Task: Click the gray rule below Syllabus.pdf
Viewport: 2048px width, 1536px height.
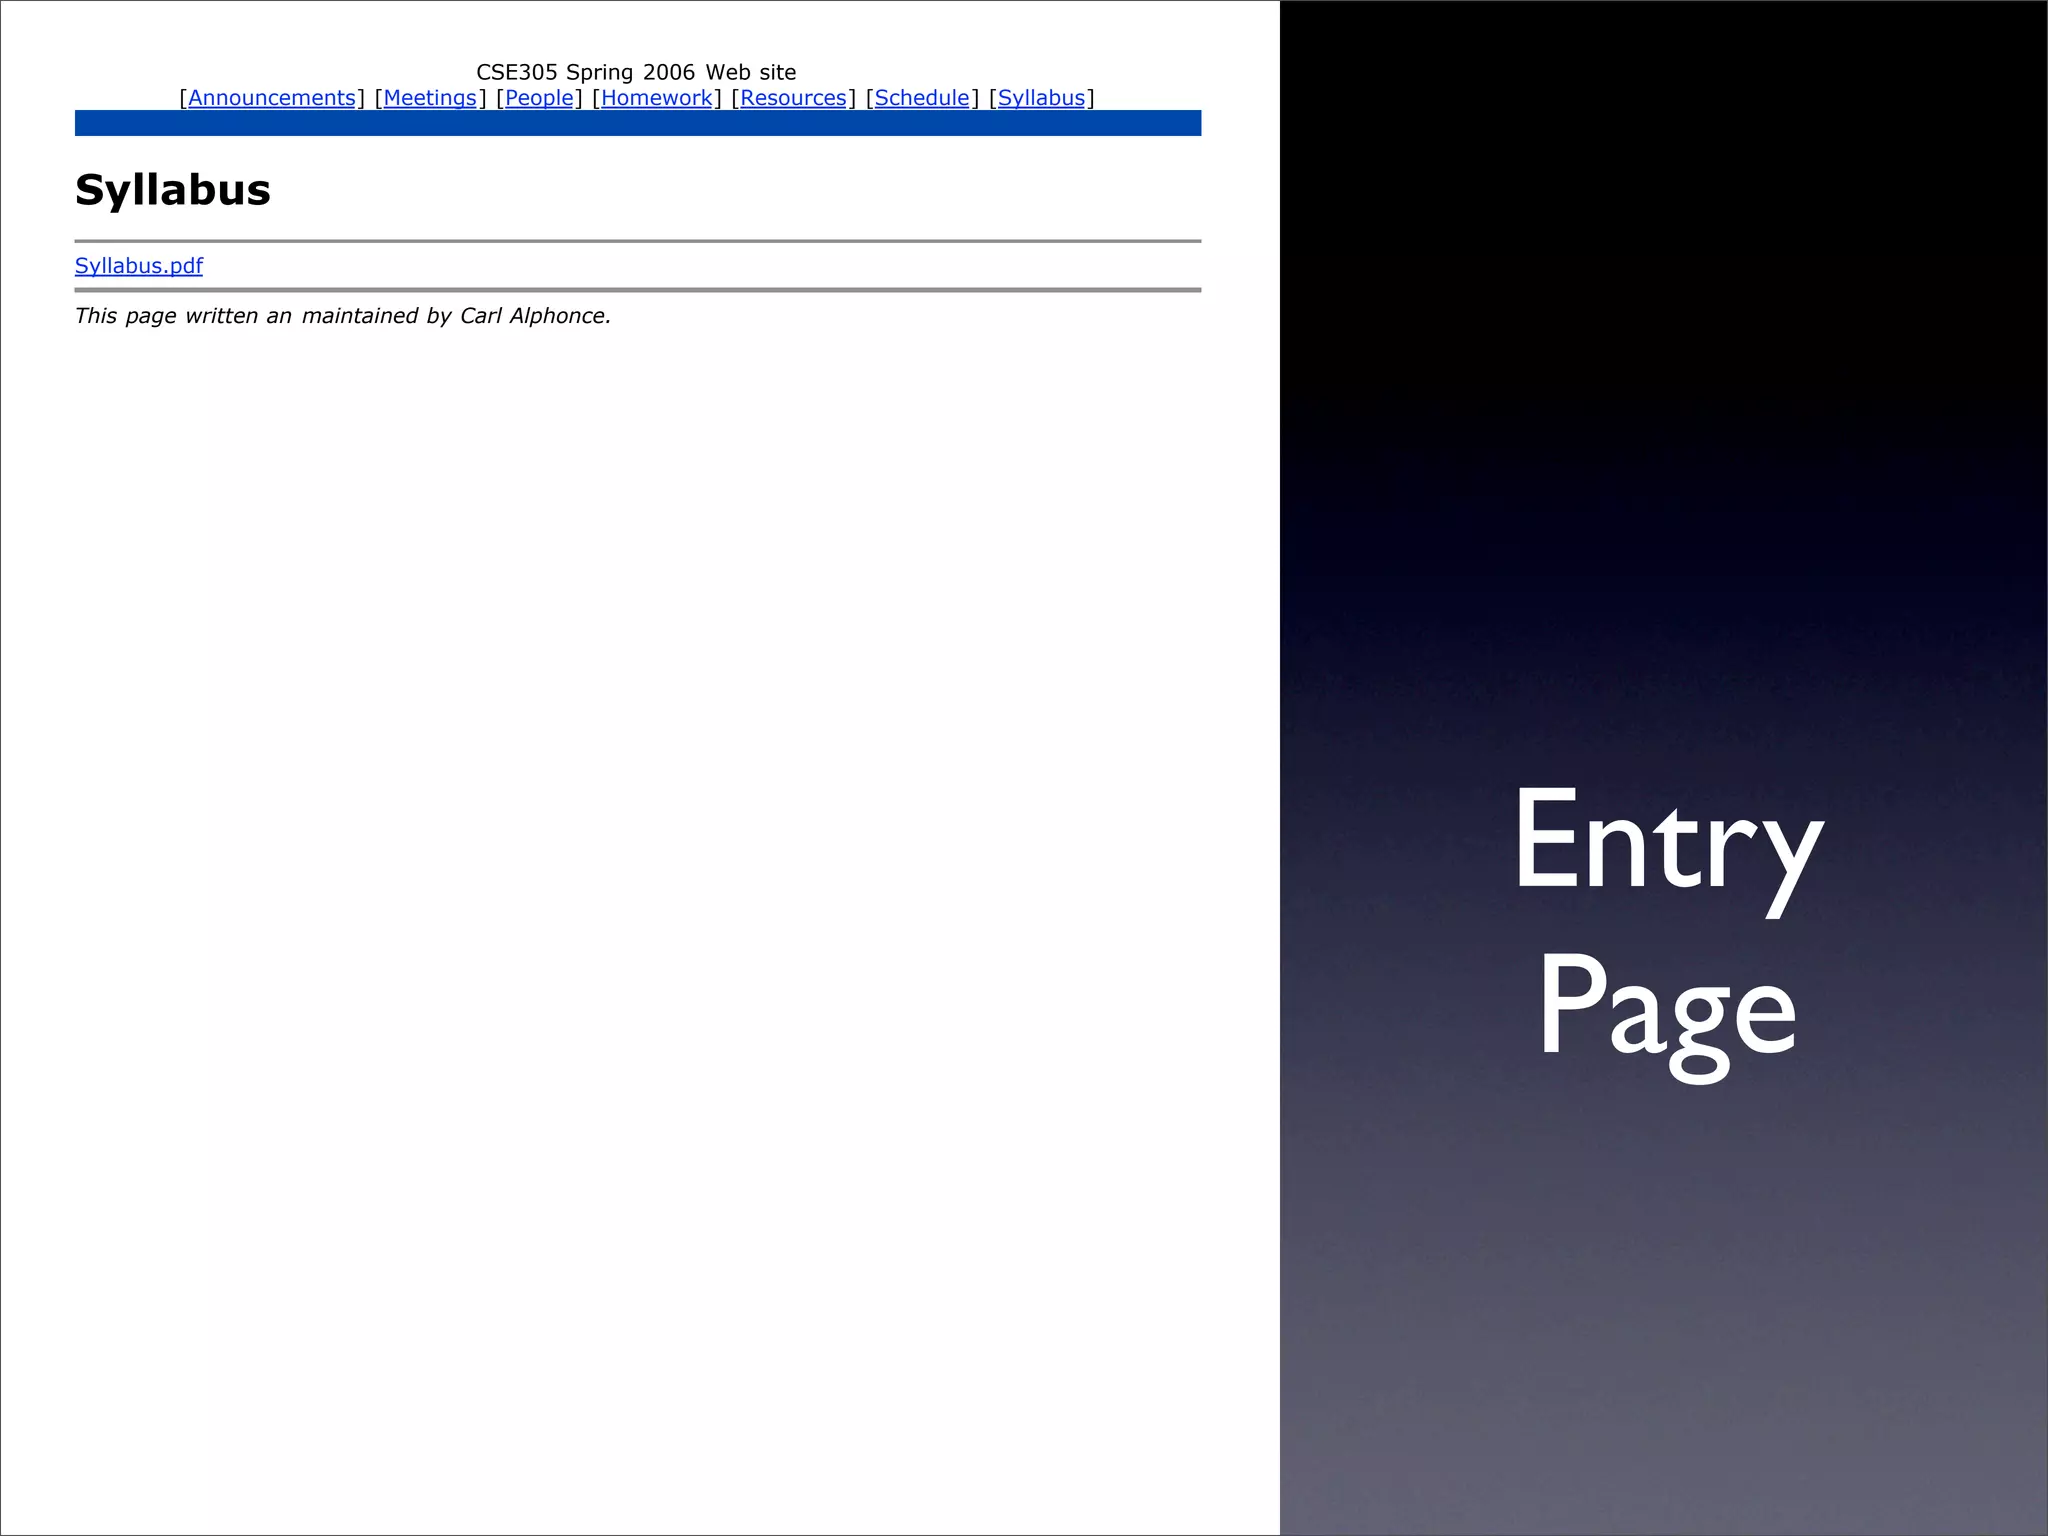Action: [638, 290]
